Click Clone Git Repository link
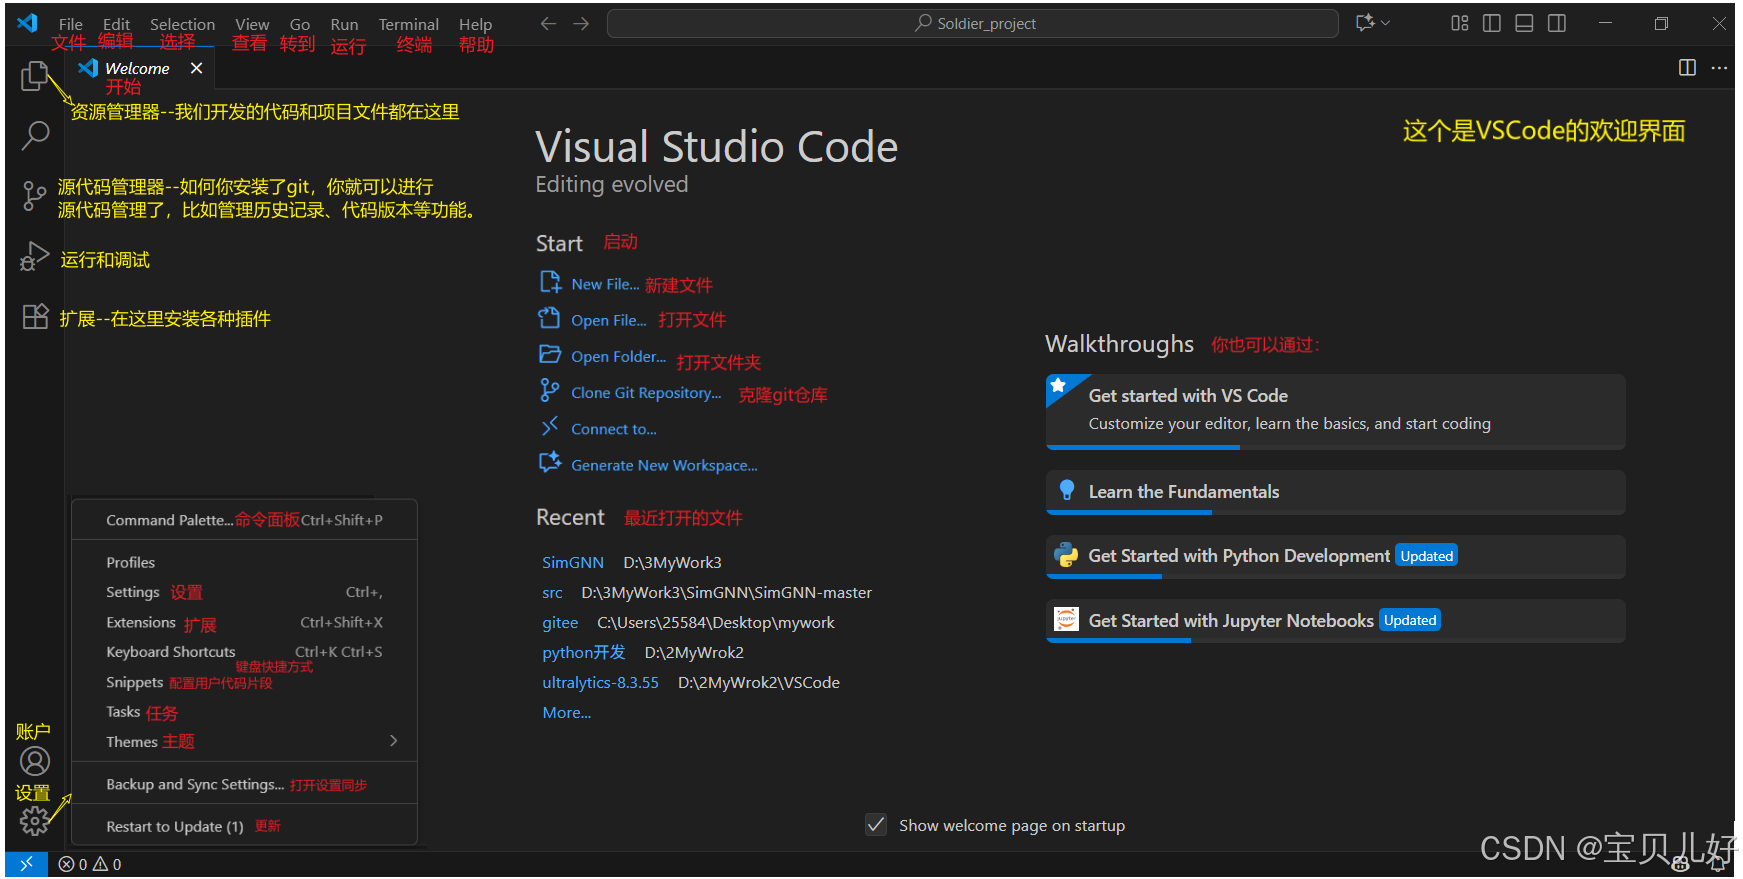 pos(646,393)
